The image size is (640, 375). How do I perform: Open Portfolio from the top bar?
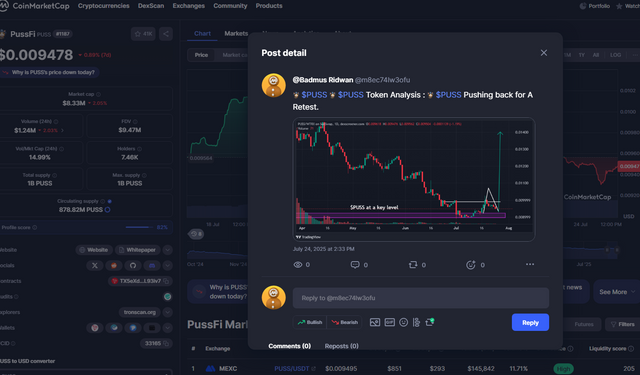coord(595,6)
